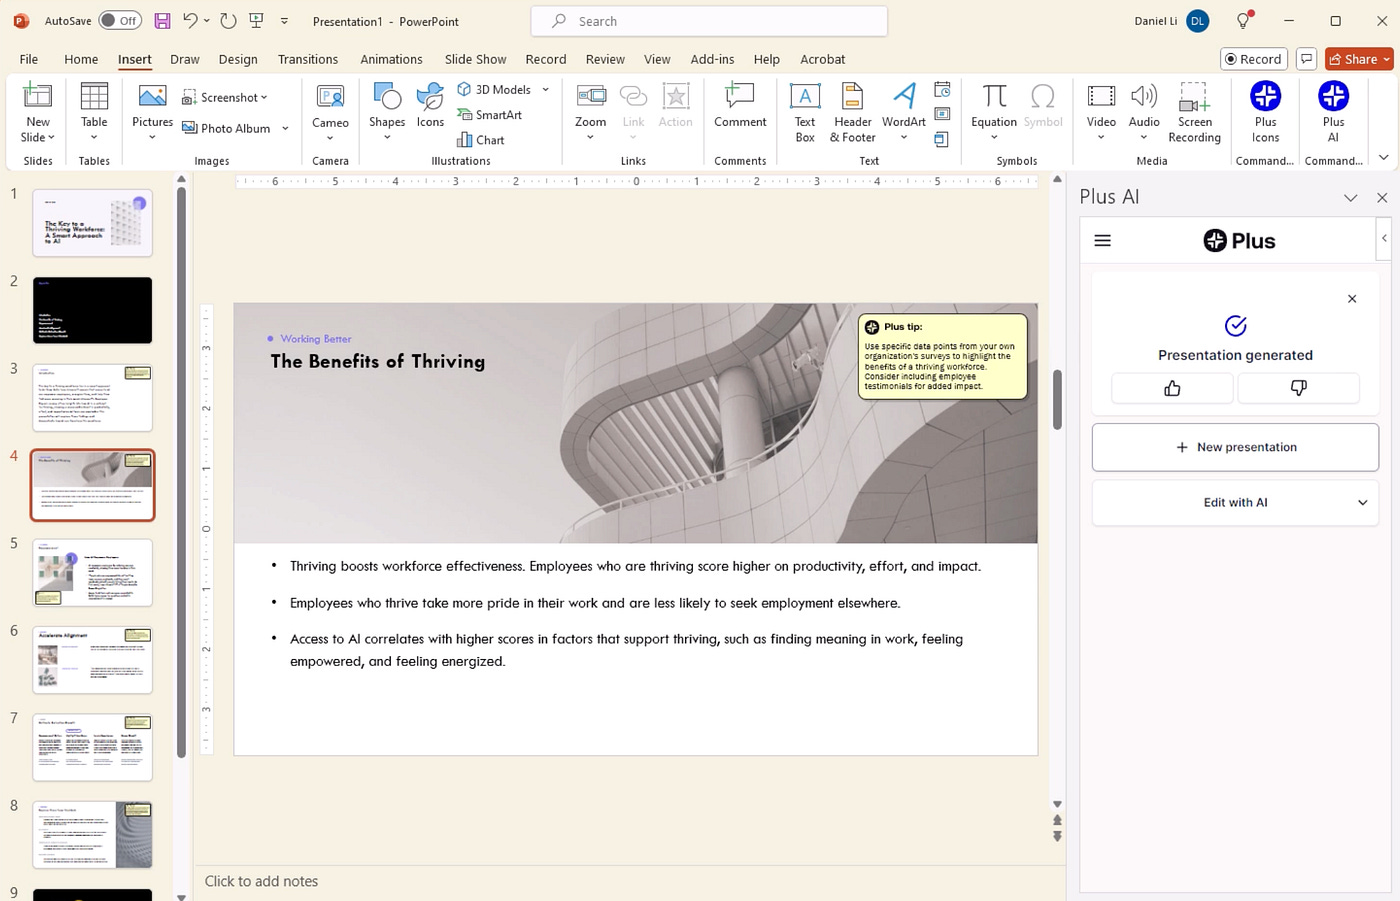Insert WordArt text
The image size is (1400, 901).
click(x=903, y=110)
